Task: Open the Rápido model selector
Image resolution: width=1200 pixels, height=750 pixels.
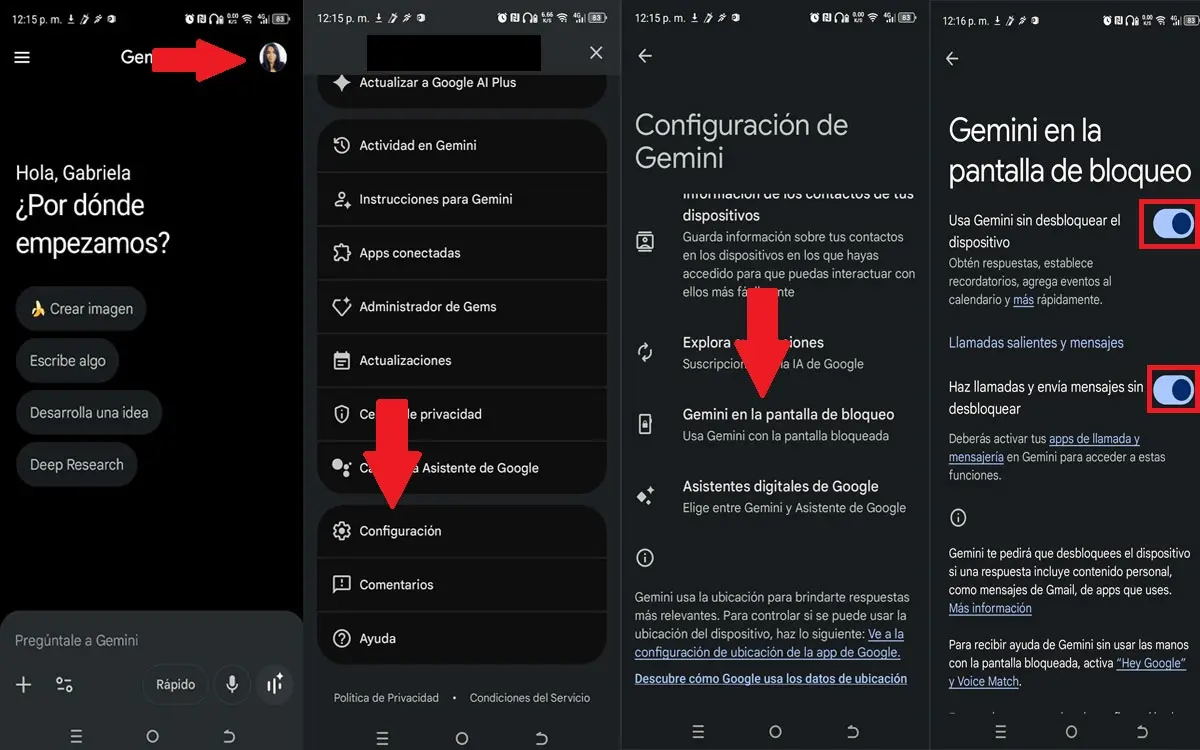Action: pos(175,684)
